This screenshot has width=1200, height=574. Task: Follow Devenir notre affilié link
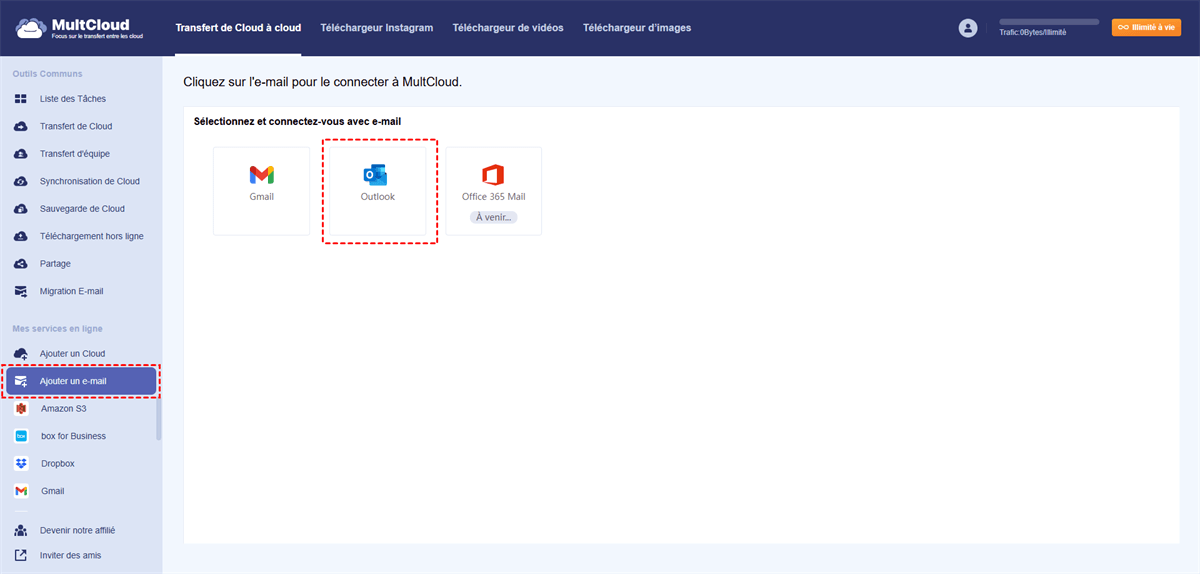pos(79,530)
